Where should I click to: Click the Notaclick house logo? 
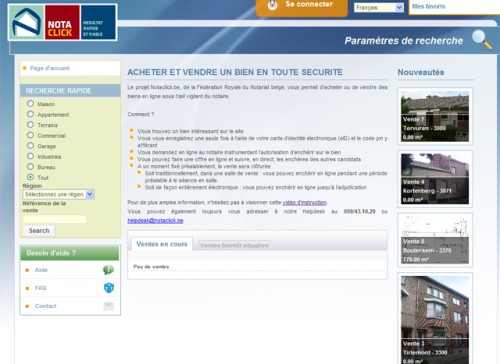tap(26, 23)
